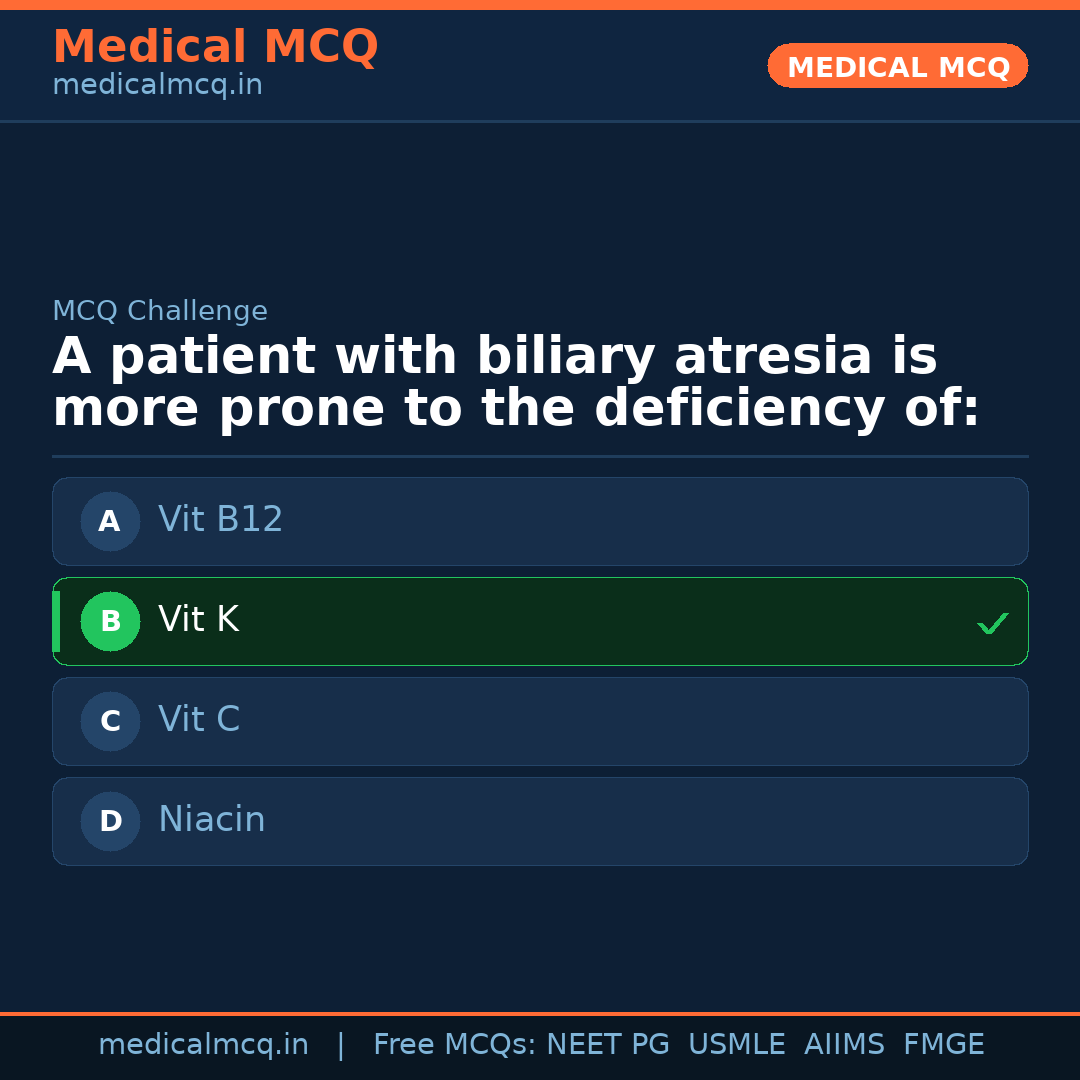Click the Free MCQs footer text
The image size is (1080, 1080).
453,1045
